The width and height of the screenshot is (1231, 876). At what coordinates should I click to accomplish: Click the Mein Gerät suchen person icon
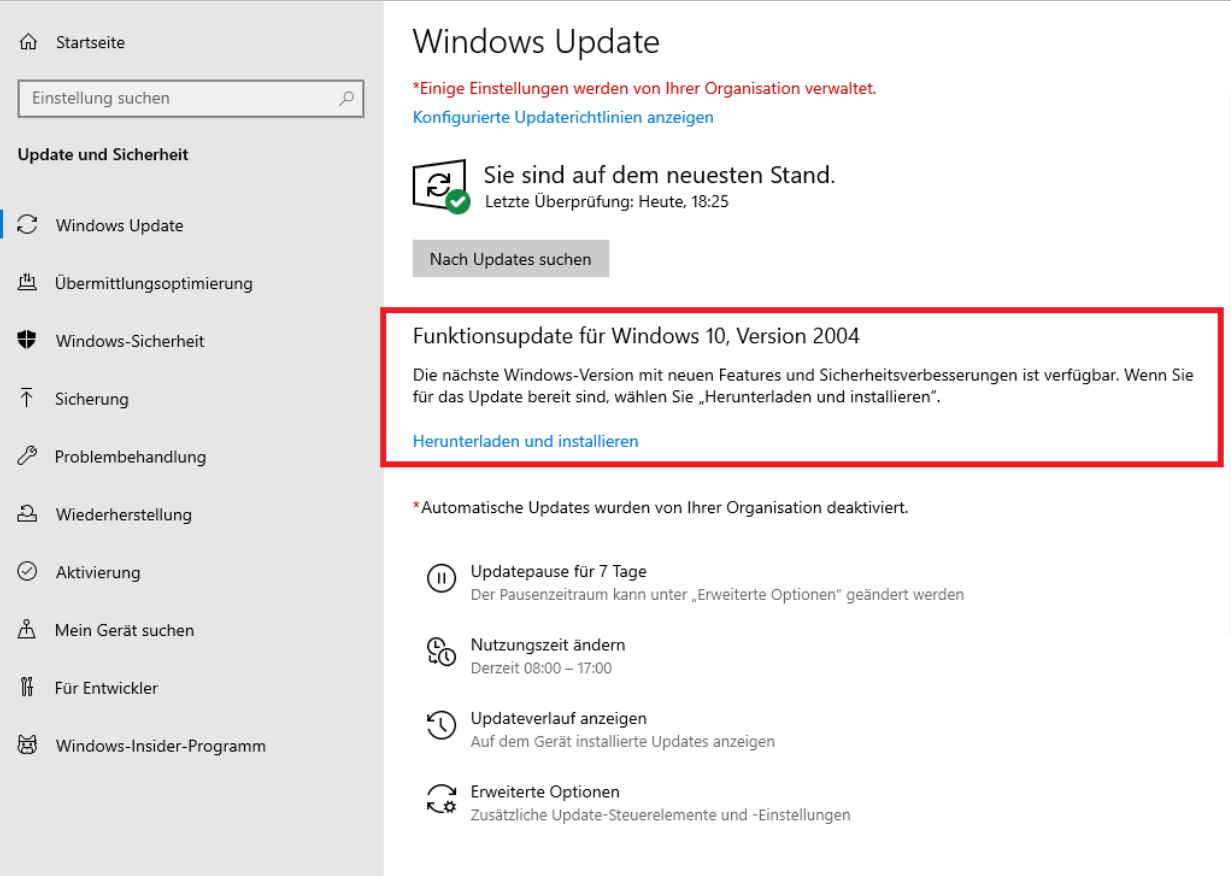(28, 630)
